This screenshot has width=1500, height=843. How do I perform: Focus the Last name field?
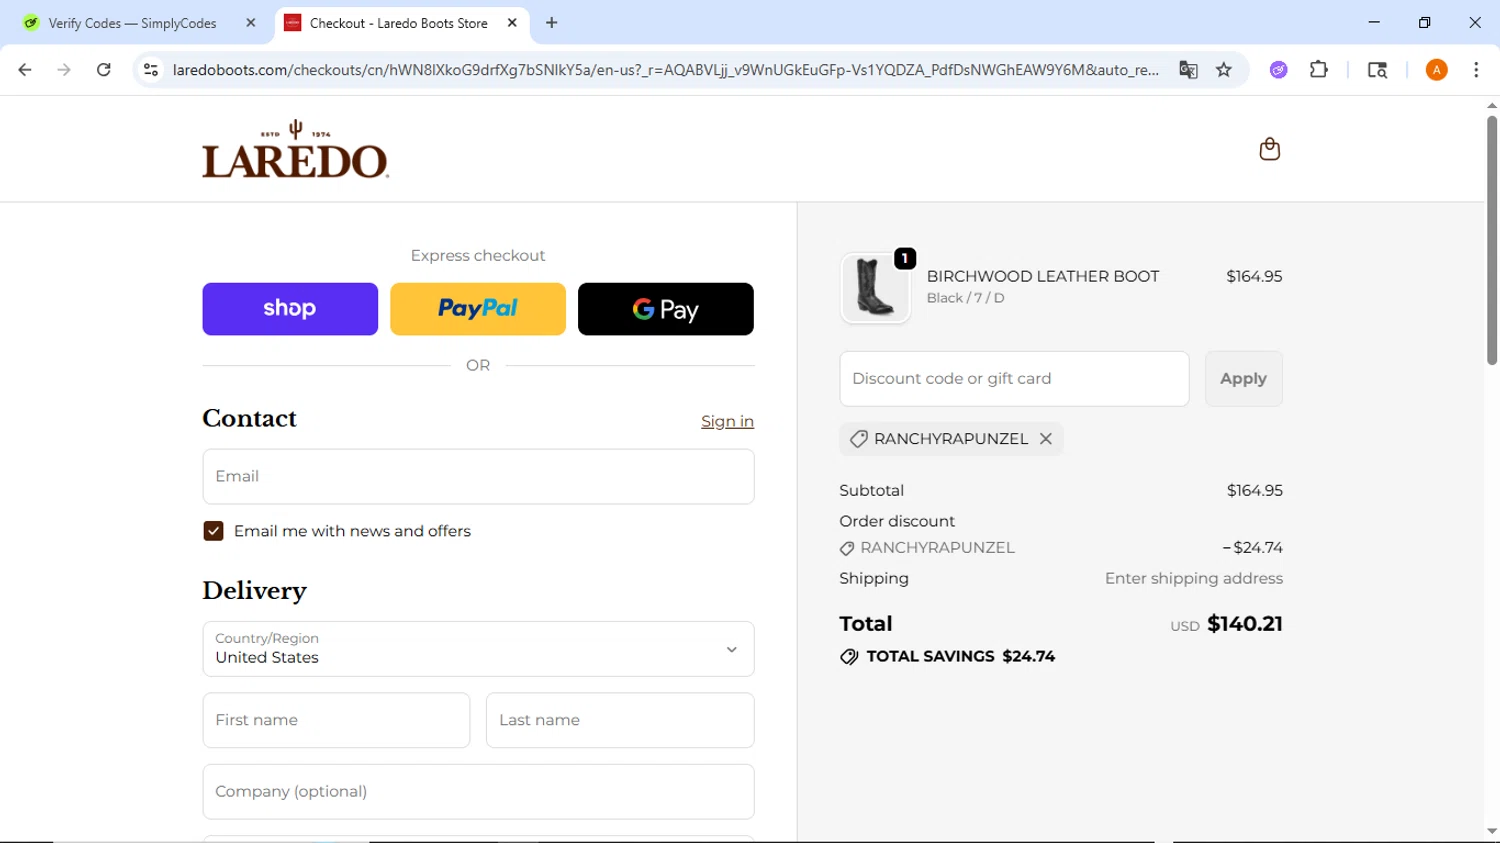[x=620, y=720]
